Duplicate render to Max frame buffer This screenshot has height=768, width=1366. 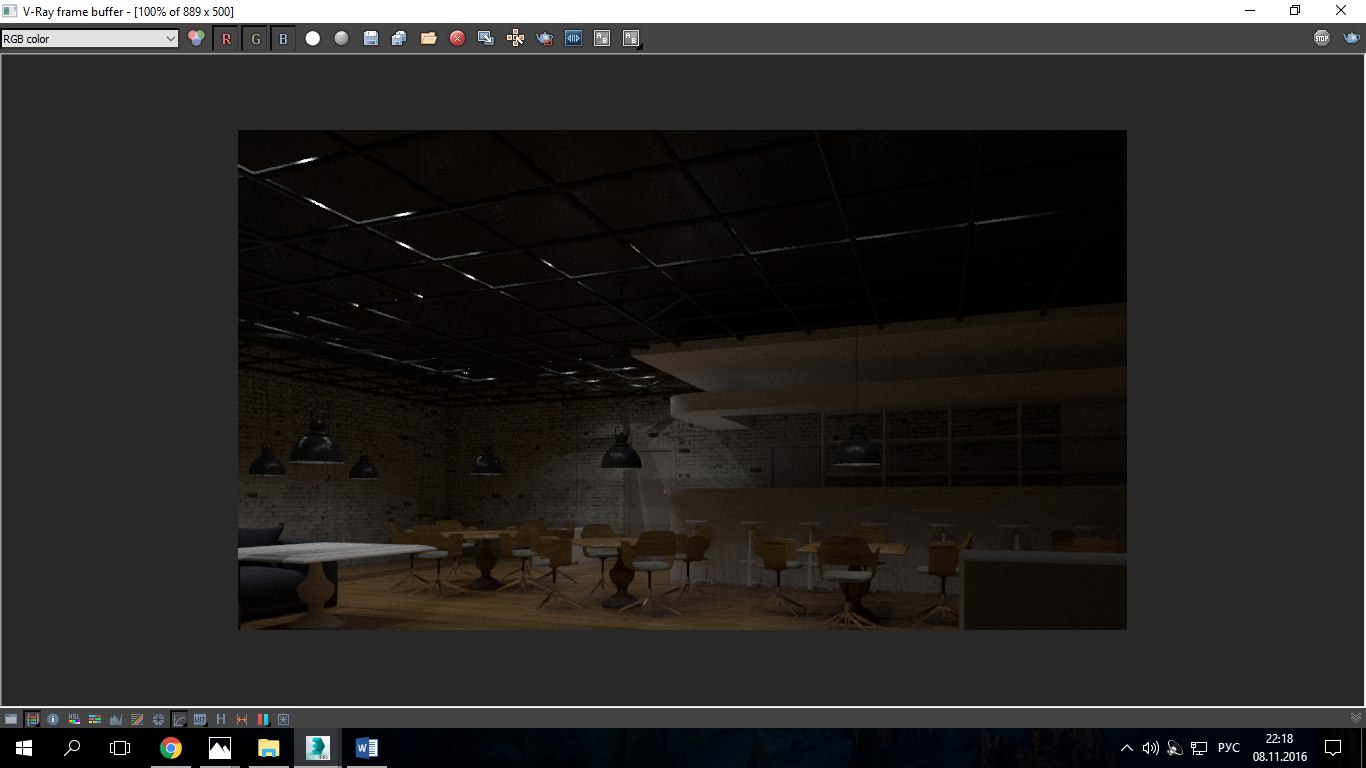486,39
